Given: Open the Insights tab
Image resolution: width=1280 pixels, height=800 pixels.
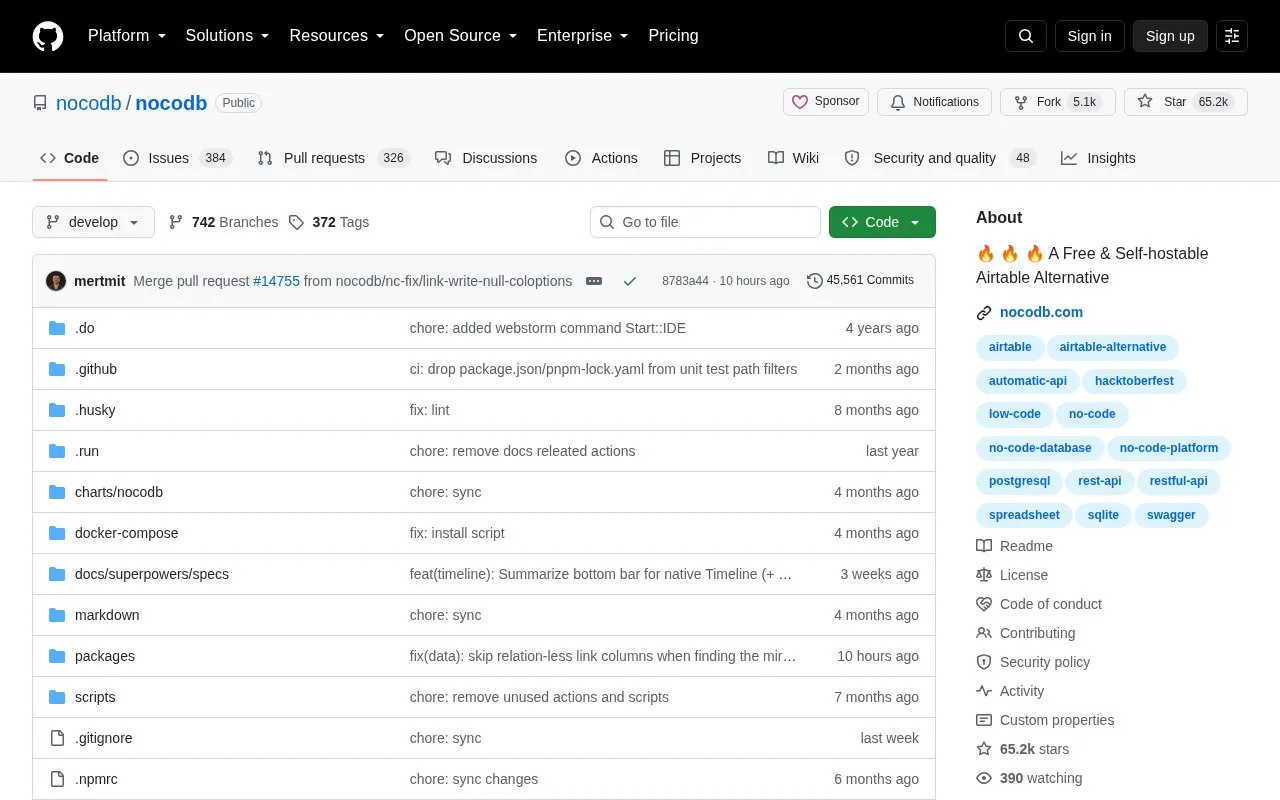Looking at the screenshot, I should pos(1098,158).
